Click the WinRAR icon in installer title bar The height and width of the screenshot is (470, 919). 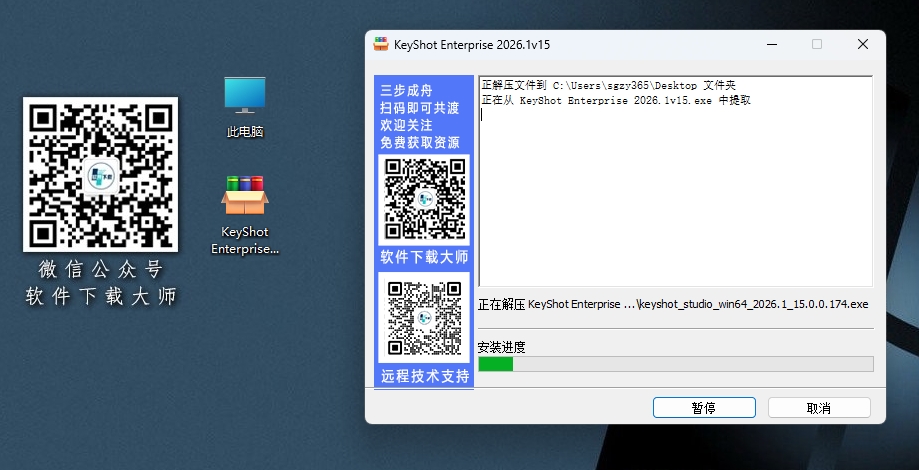pyautogui.click(x=381, y=45)
